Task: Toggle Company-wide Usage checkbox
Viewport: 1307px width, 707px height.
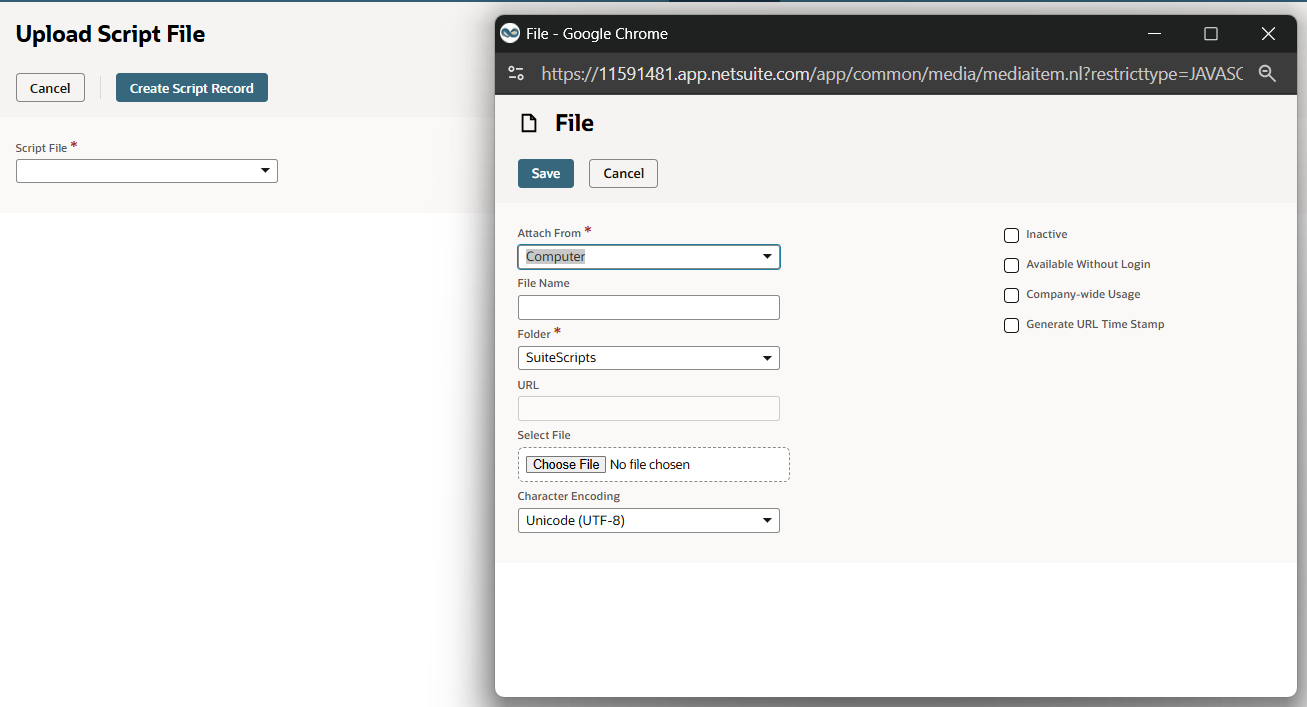Action: click(x=1011, y=295)
